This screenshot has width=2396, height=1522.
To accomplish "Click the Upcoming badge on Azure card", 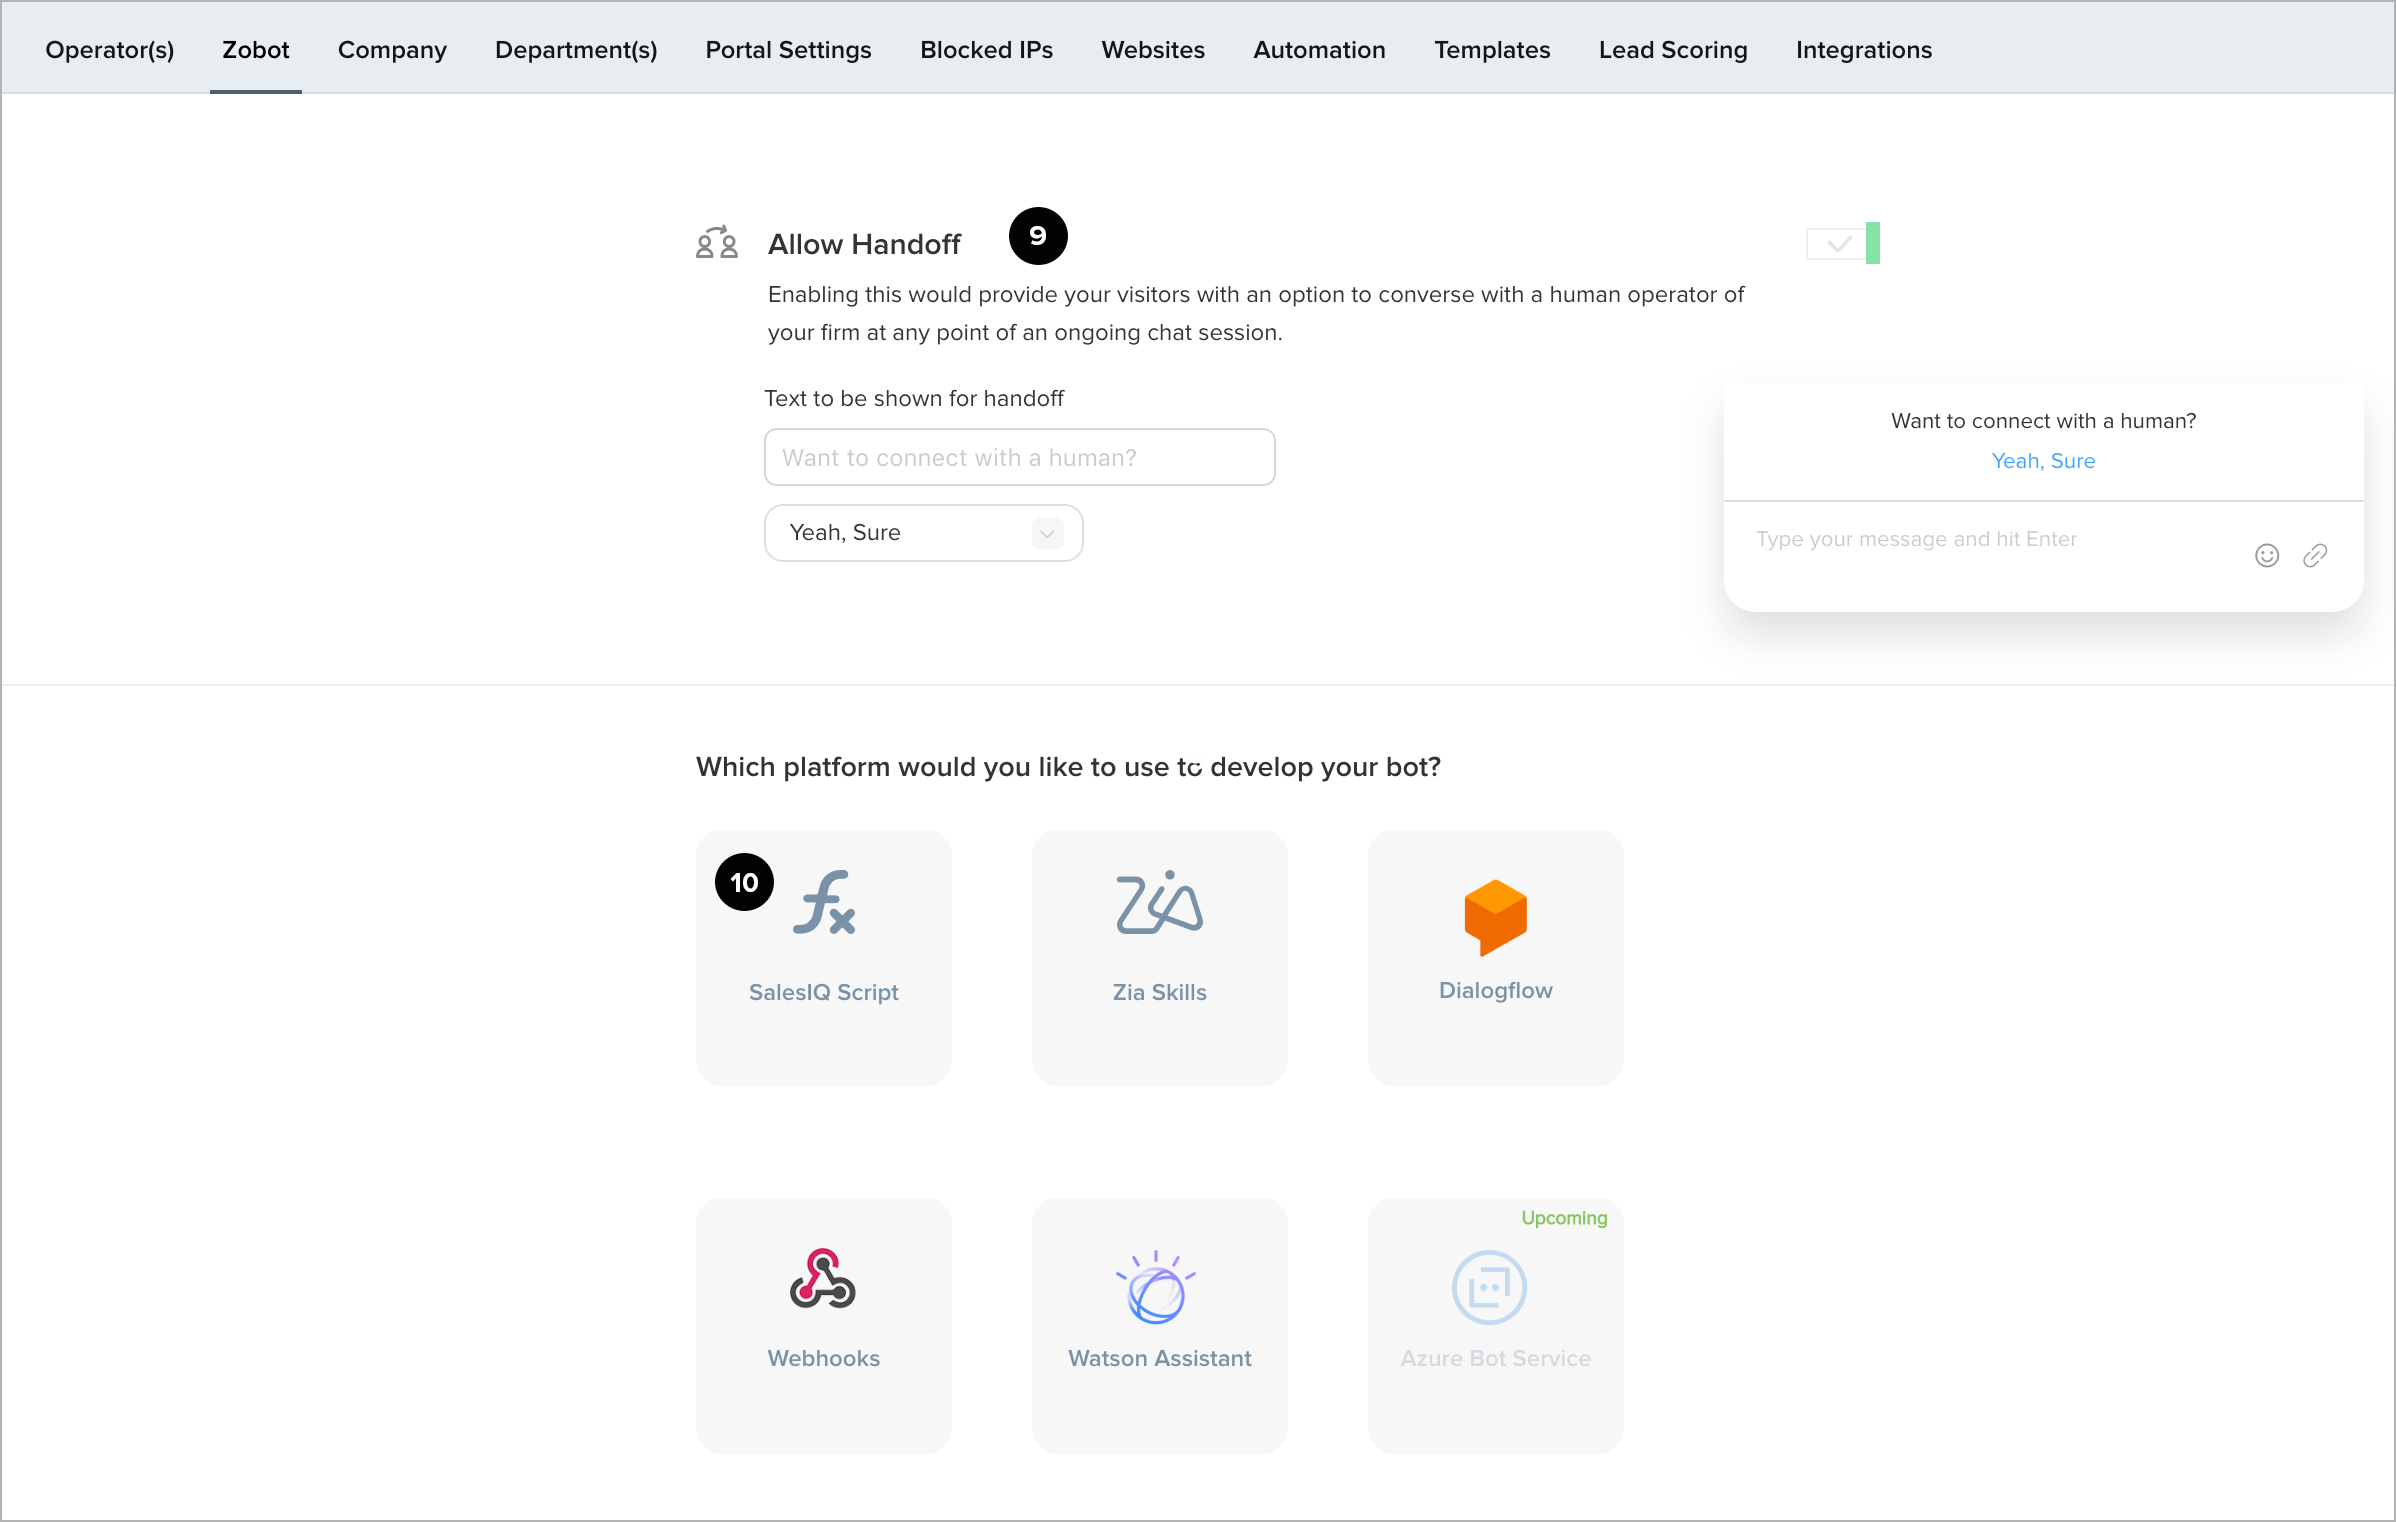I will [x=1564, y=1218].
